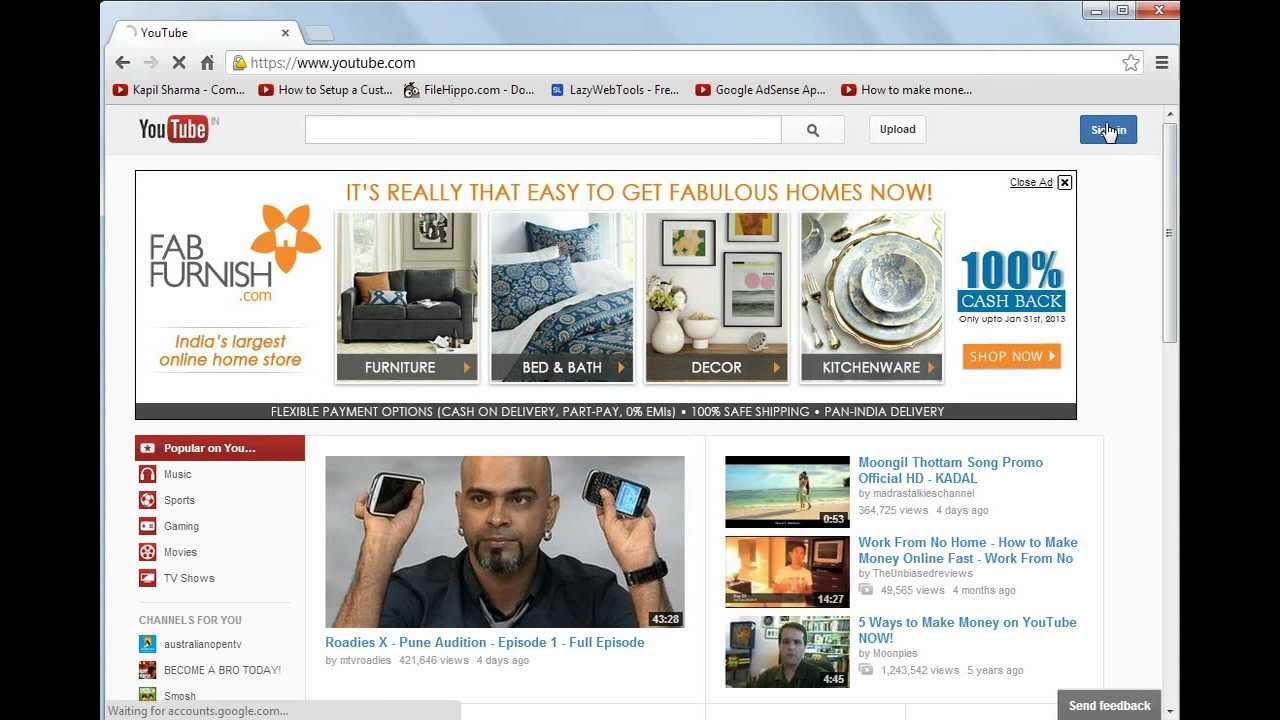1280x720 pixels.
Task: Open Moonpies uploader link
Action: (895, 654)
